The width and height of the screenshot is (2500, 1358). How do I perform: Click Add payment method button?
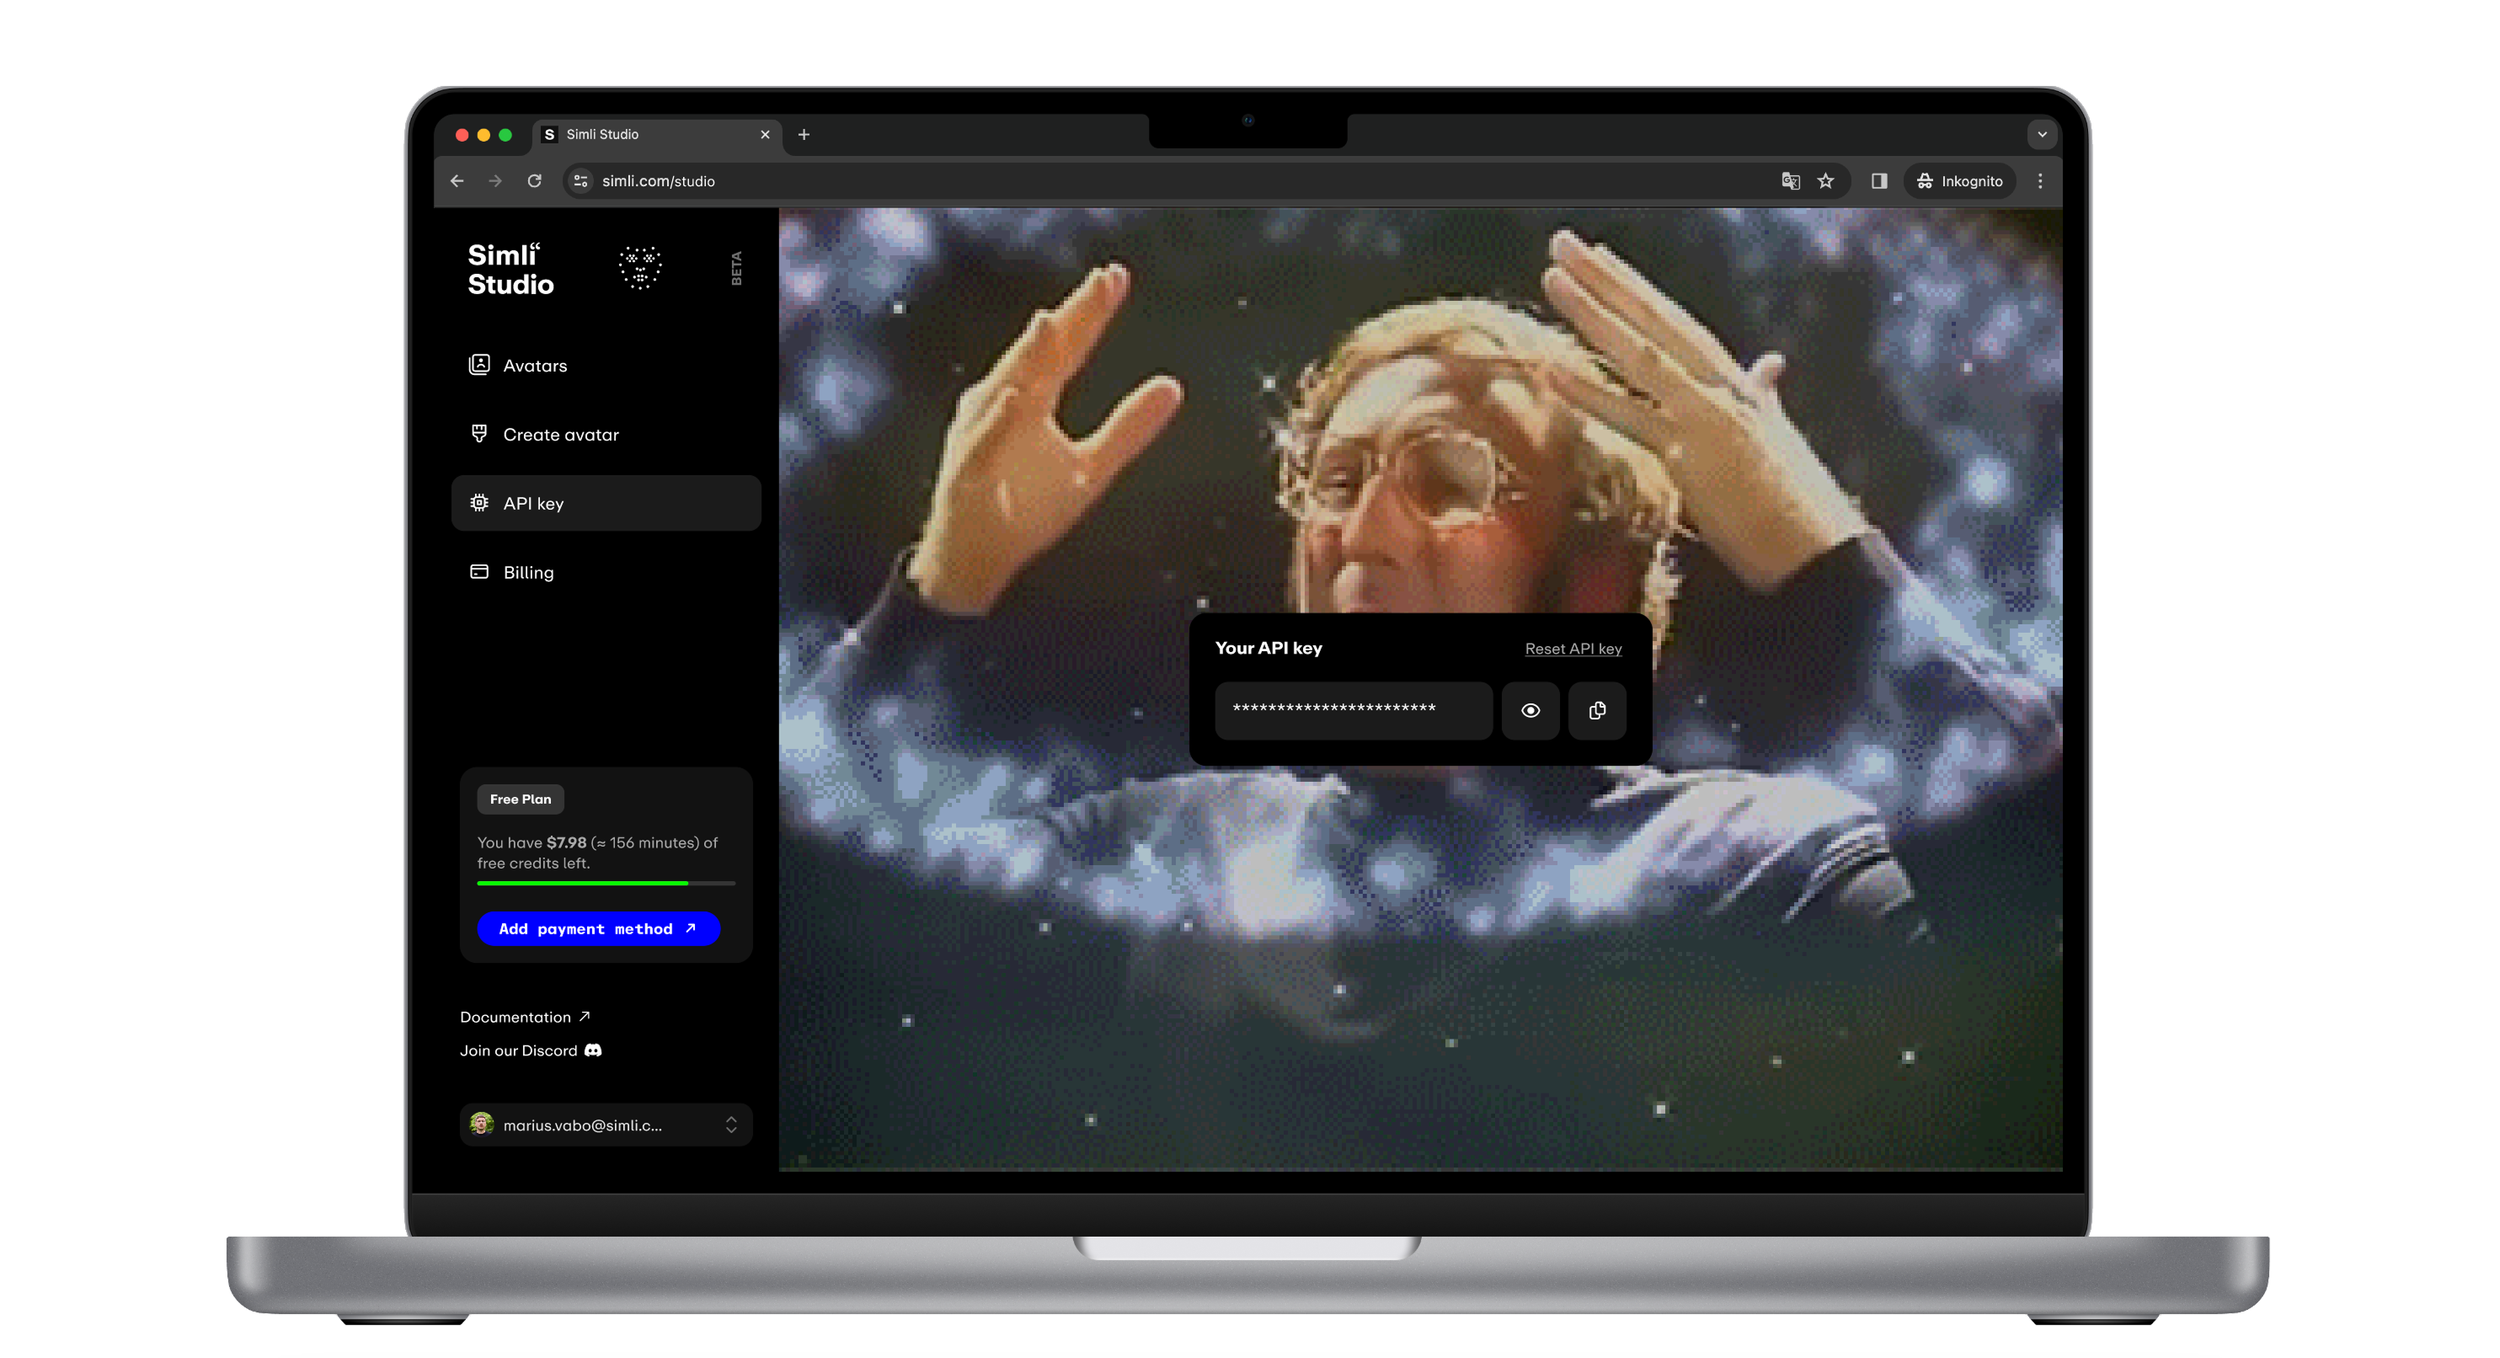point(598,928)
